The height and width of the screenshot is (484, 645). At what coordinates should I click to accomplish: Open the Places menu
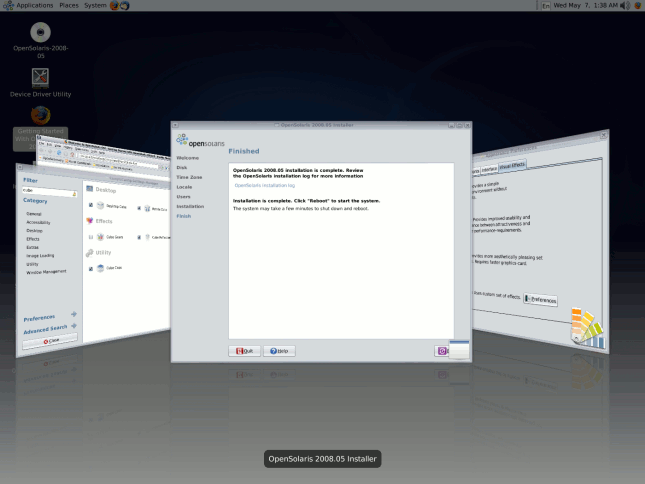[69, 5]
